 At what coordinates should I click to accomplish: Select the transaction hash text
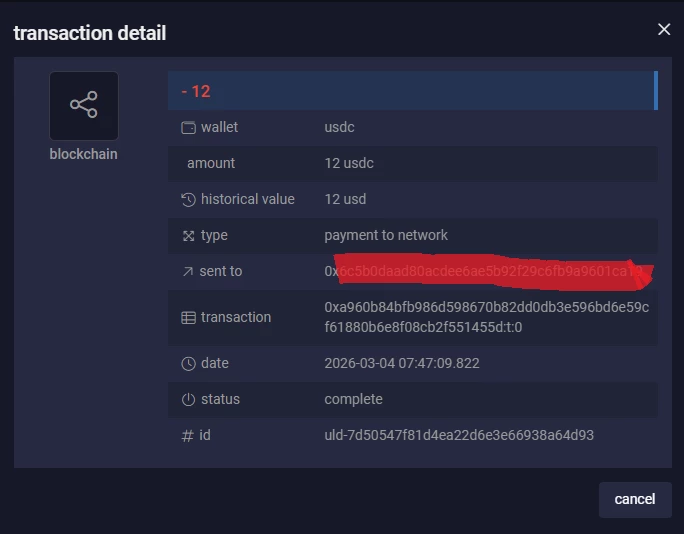click(486, 317)
